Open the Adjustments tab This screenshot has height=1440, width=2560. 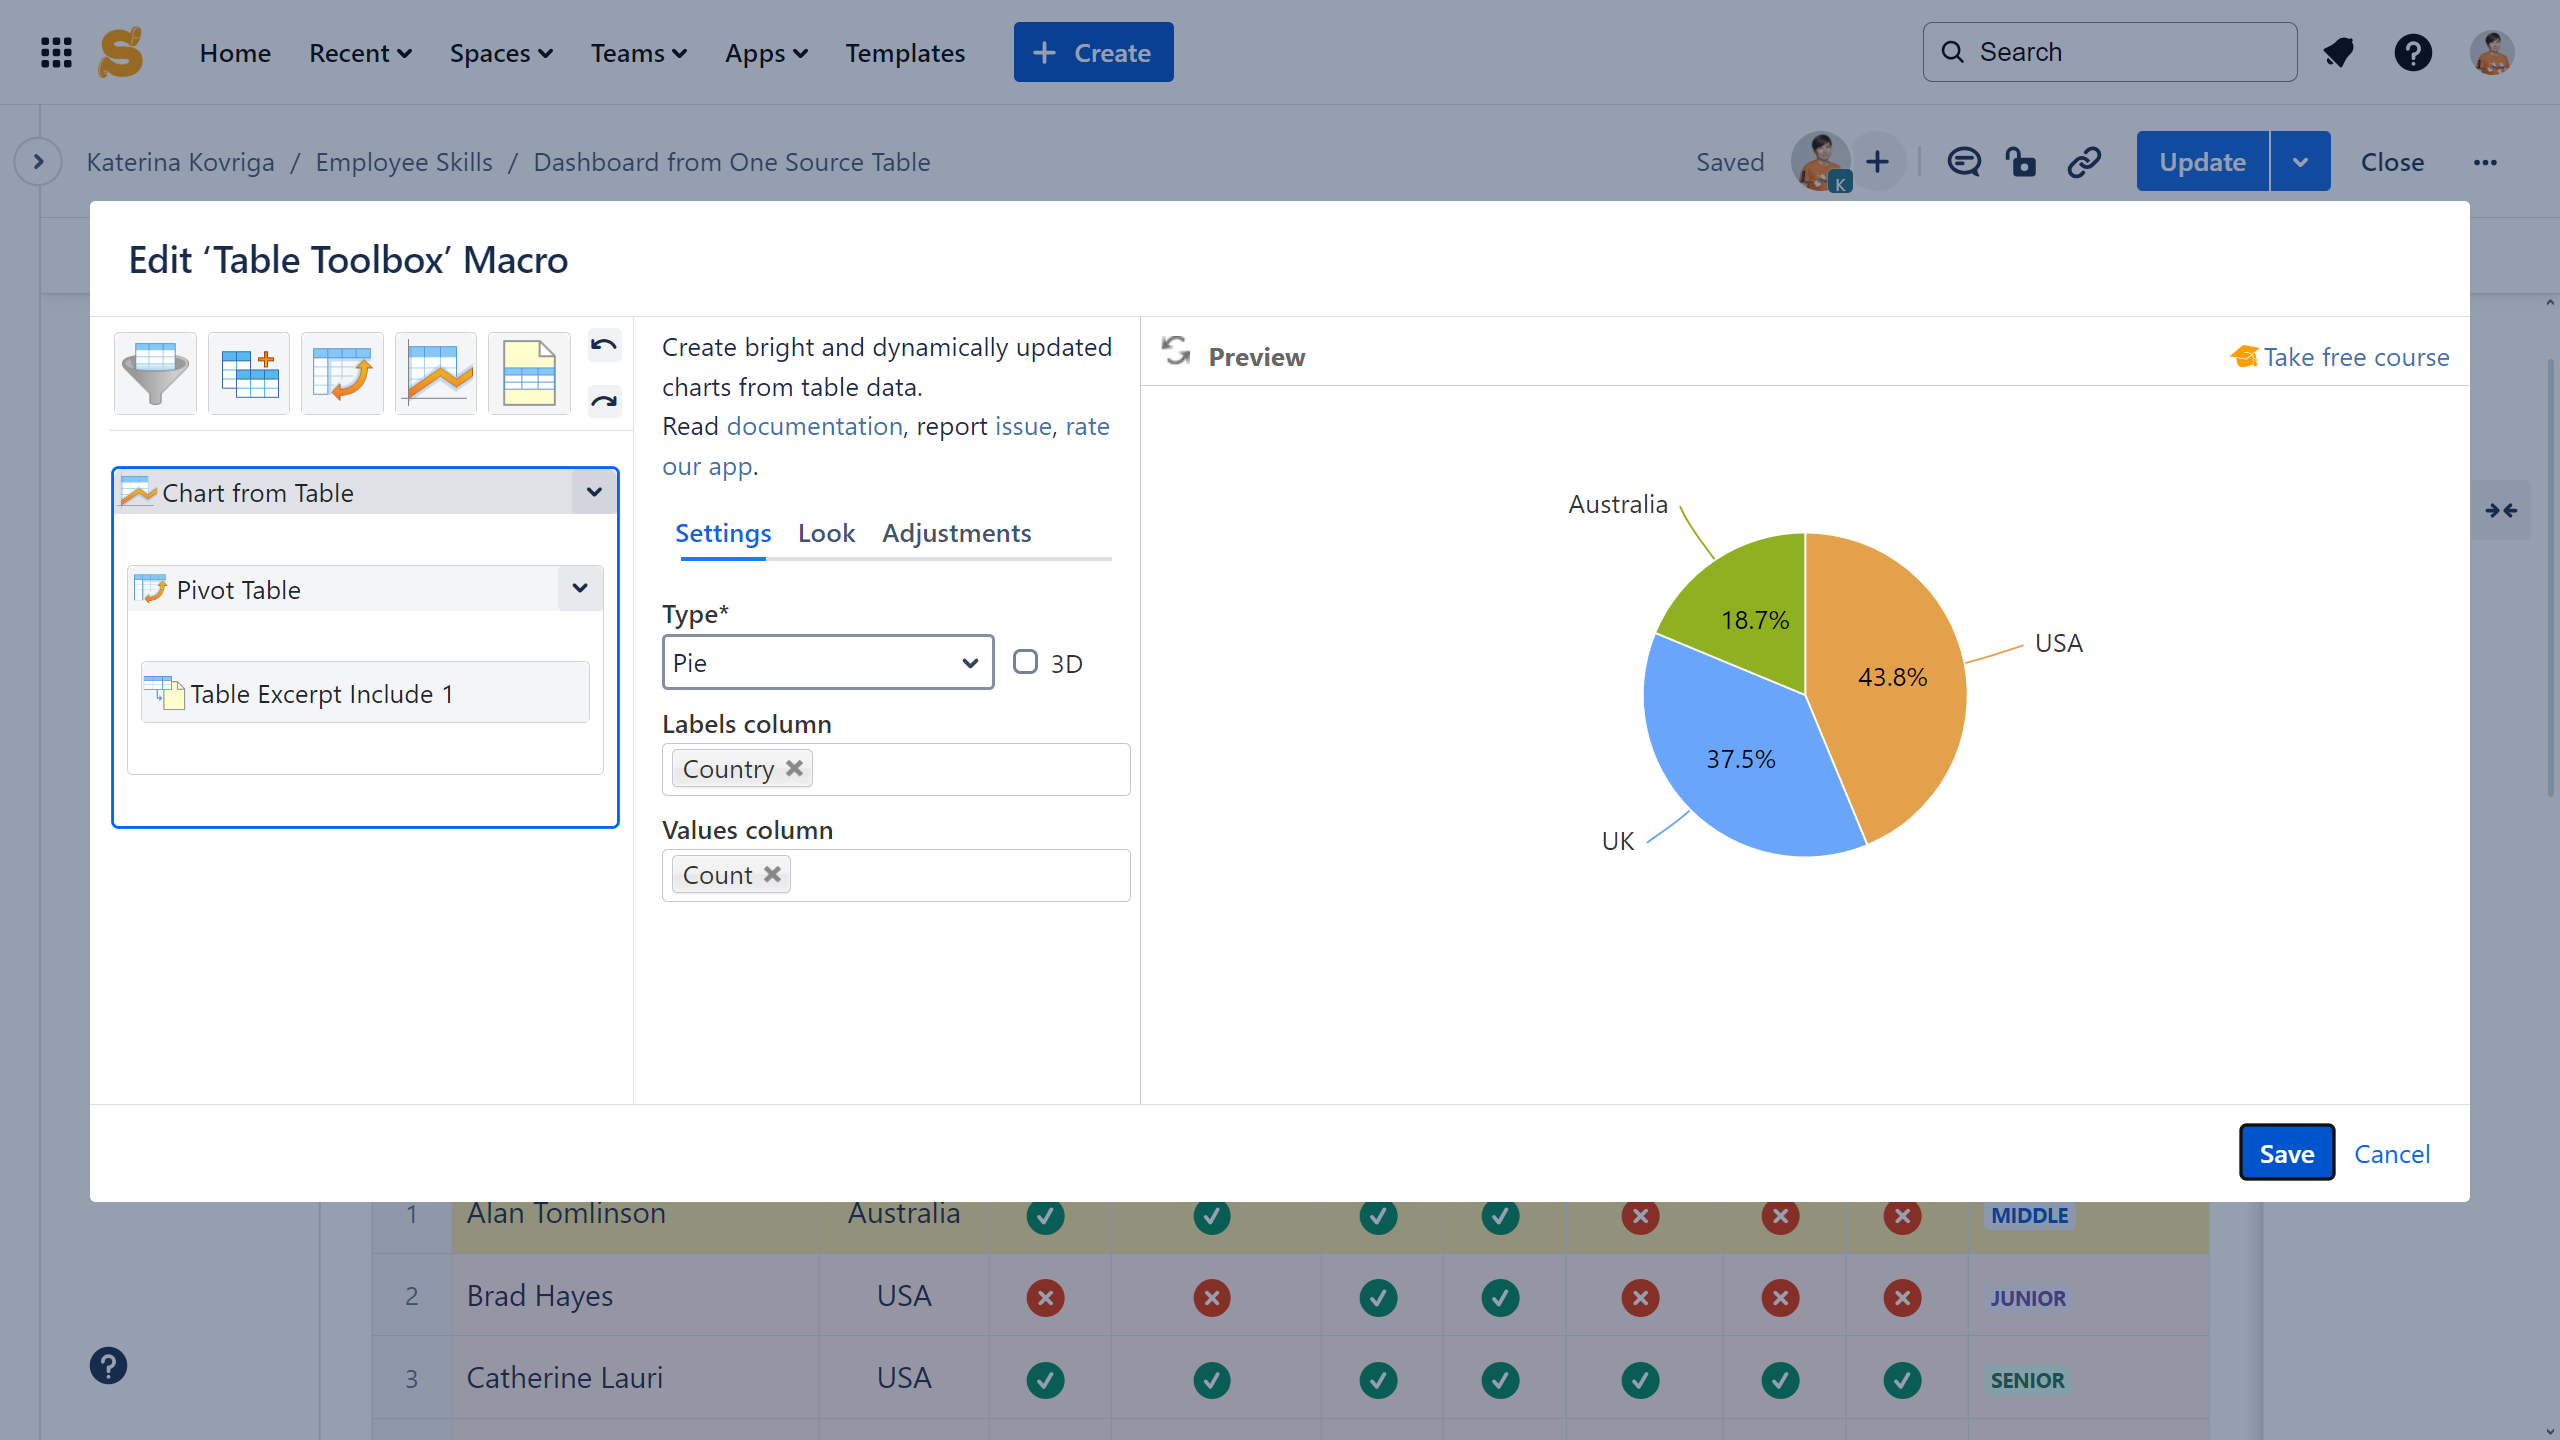956,533
